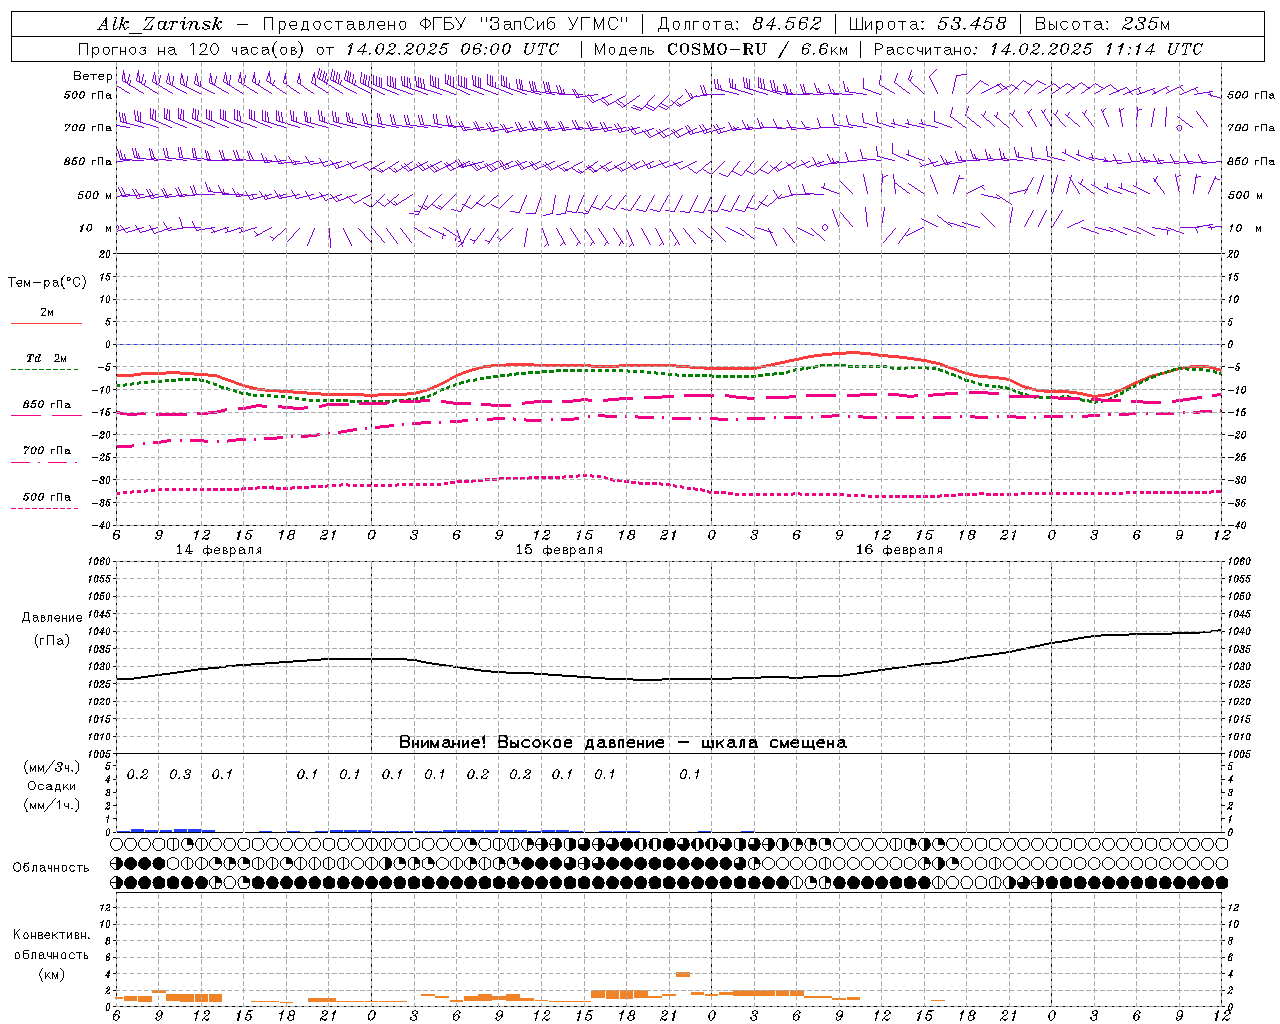Viewport: 1280px width, 1024px height.
Task: Click the 'Конвективн.' convective cloud label
Action: (51, 935)
